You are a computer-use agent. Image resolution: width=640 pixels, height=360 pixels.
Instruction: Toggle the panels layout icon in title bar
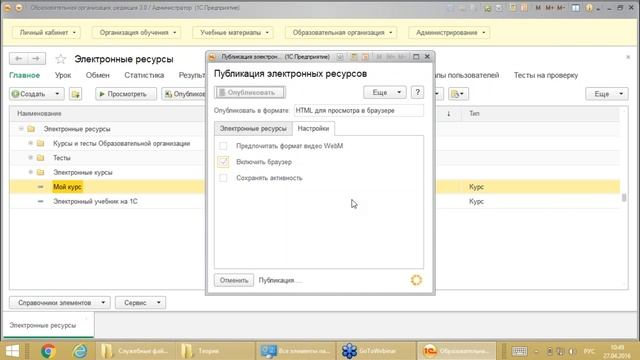coord(576,8)
